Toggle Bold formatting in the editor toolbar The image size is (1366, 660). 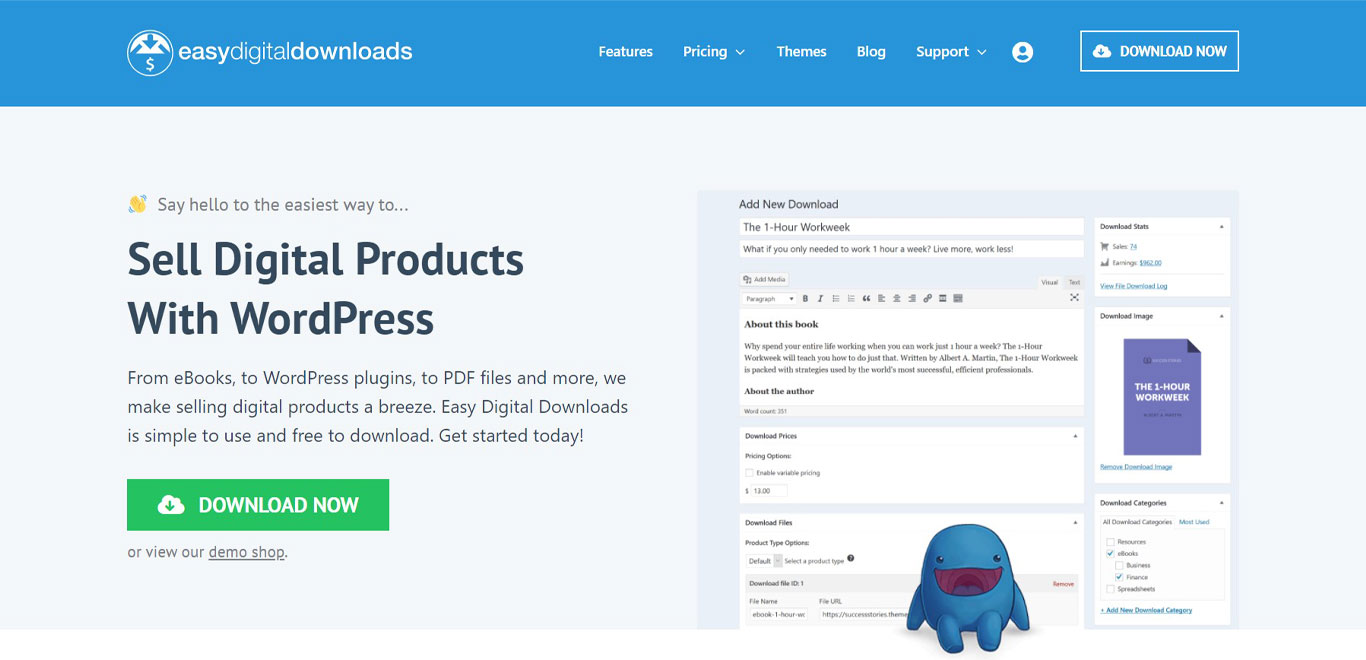(x=805, y=298)
